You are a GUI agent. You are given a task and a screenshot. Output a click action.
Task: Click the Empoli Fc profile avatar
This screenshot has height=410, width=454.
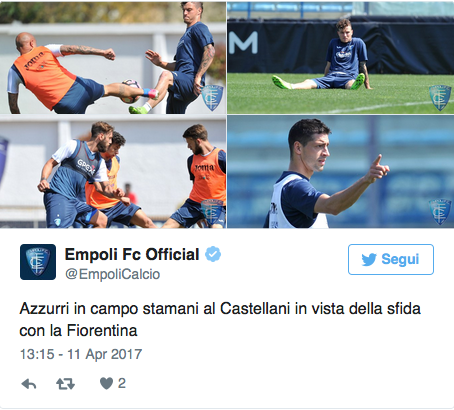click(38, 262)
